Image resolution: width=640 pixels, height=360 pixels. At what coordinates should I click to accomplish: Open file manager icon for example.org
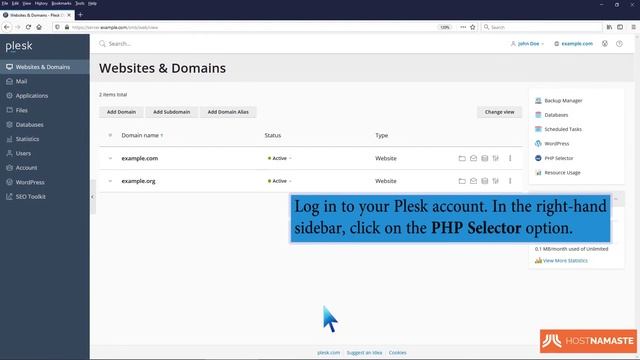click(462, 181)
